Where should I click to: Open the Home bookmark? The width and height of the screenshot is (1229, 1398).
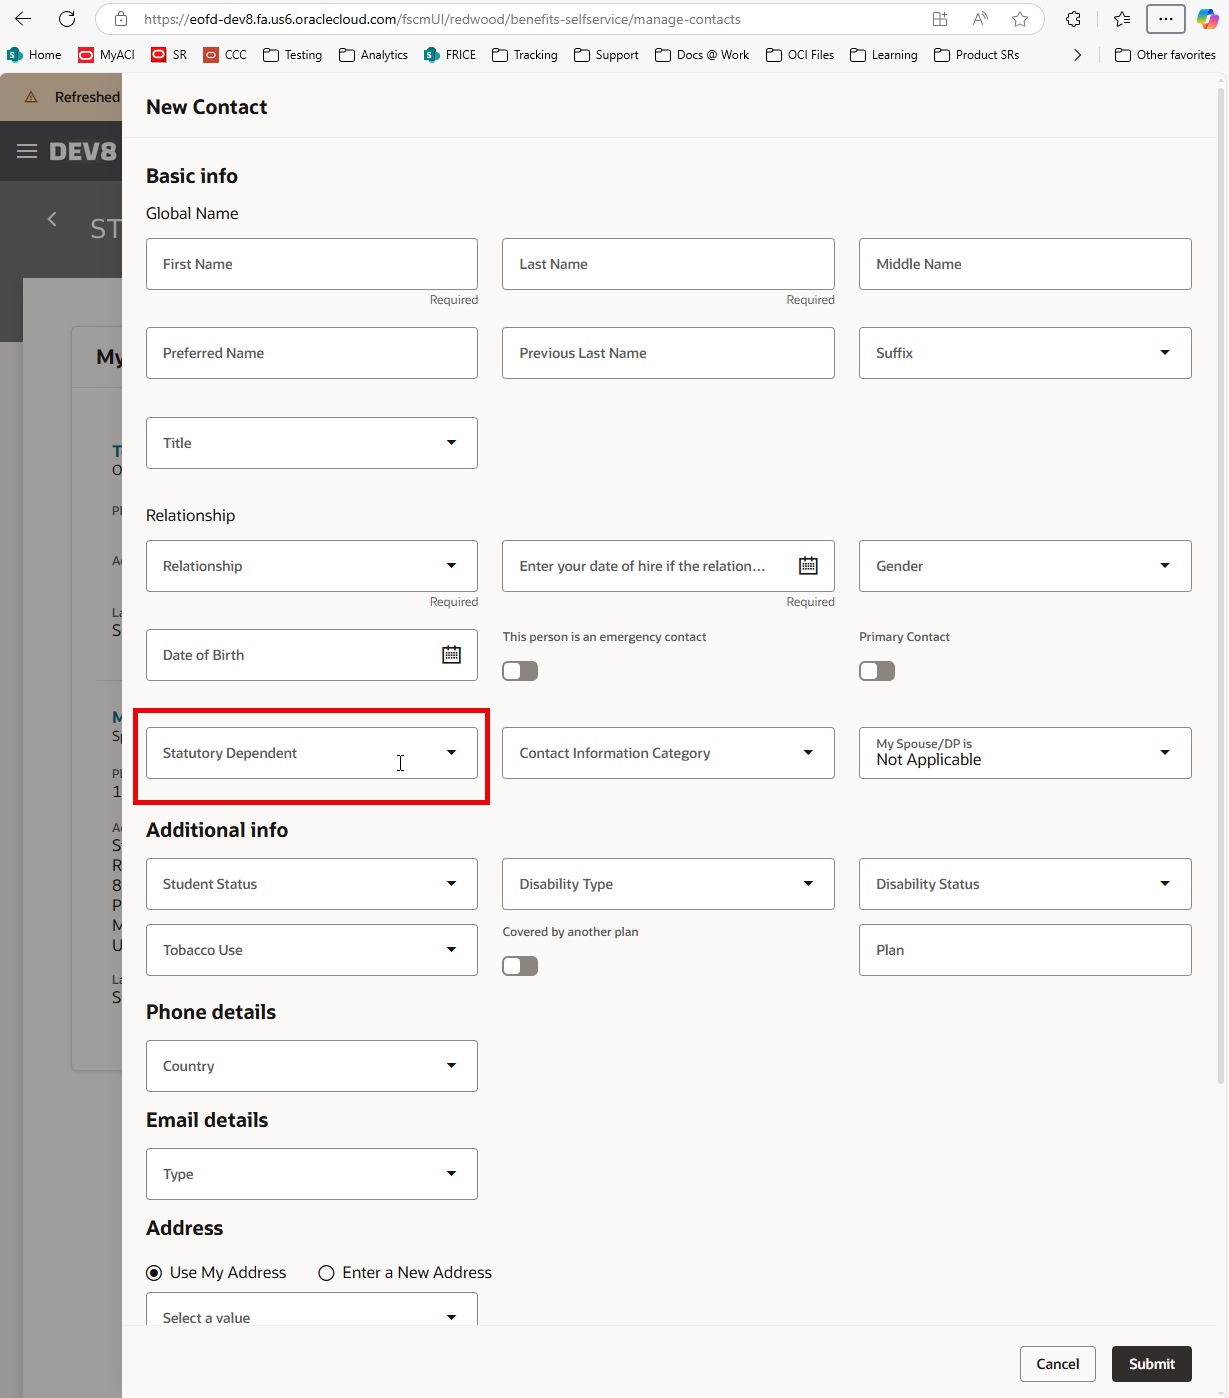34,55
